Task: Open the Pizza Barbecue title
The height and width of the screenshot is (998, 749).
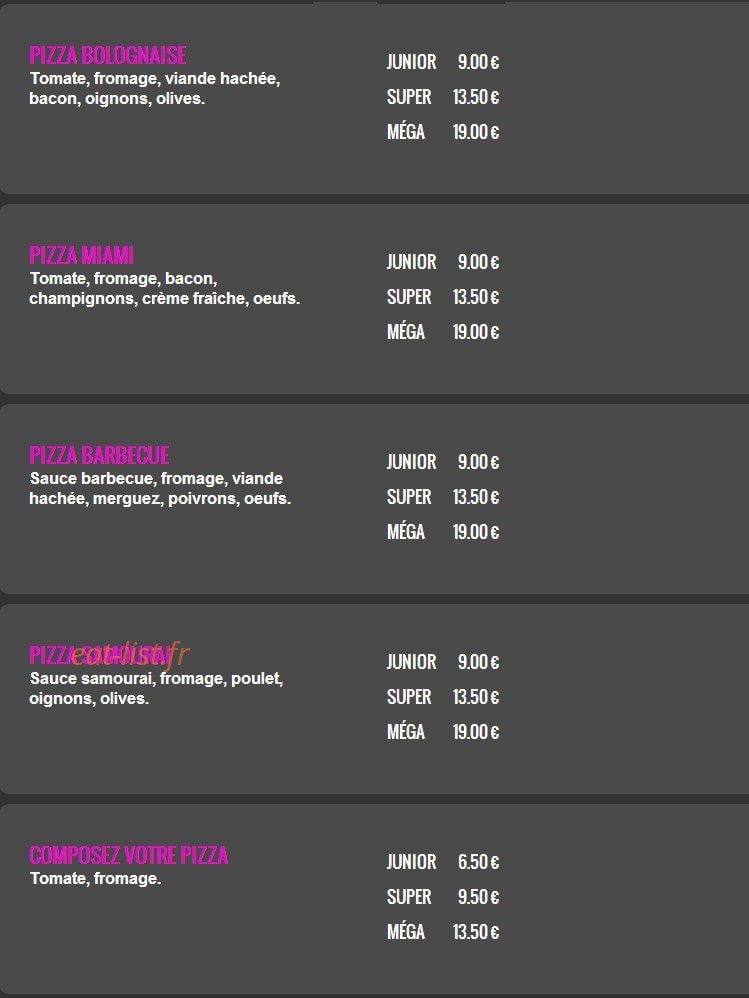Action: [99, 455]
